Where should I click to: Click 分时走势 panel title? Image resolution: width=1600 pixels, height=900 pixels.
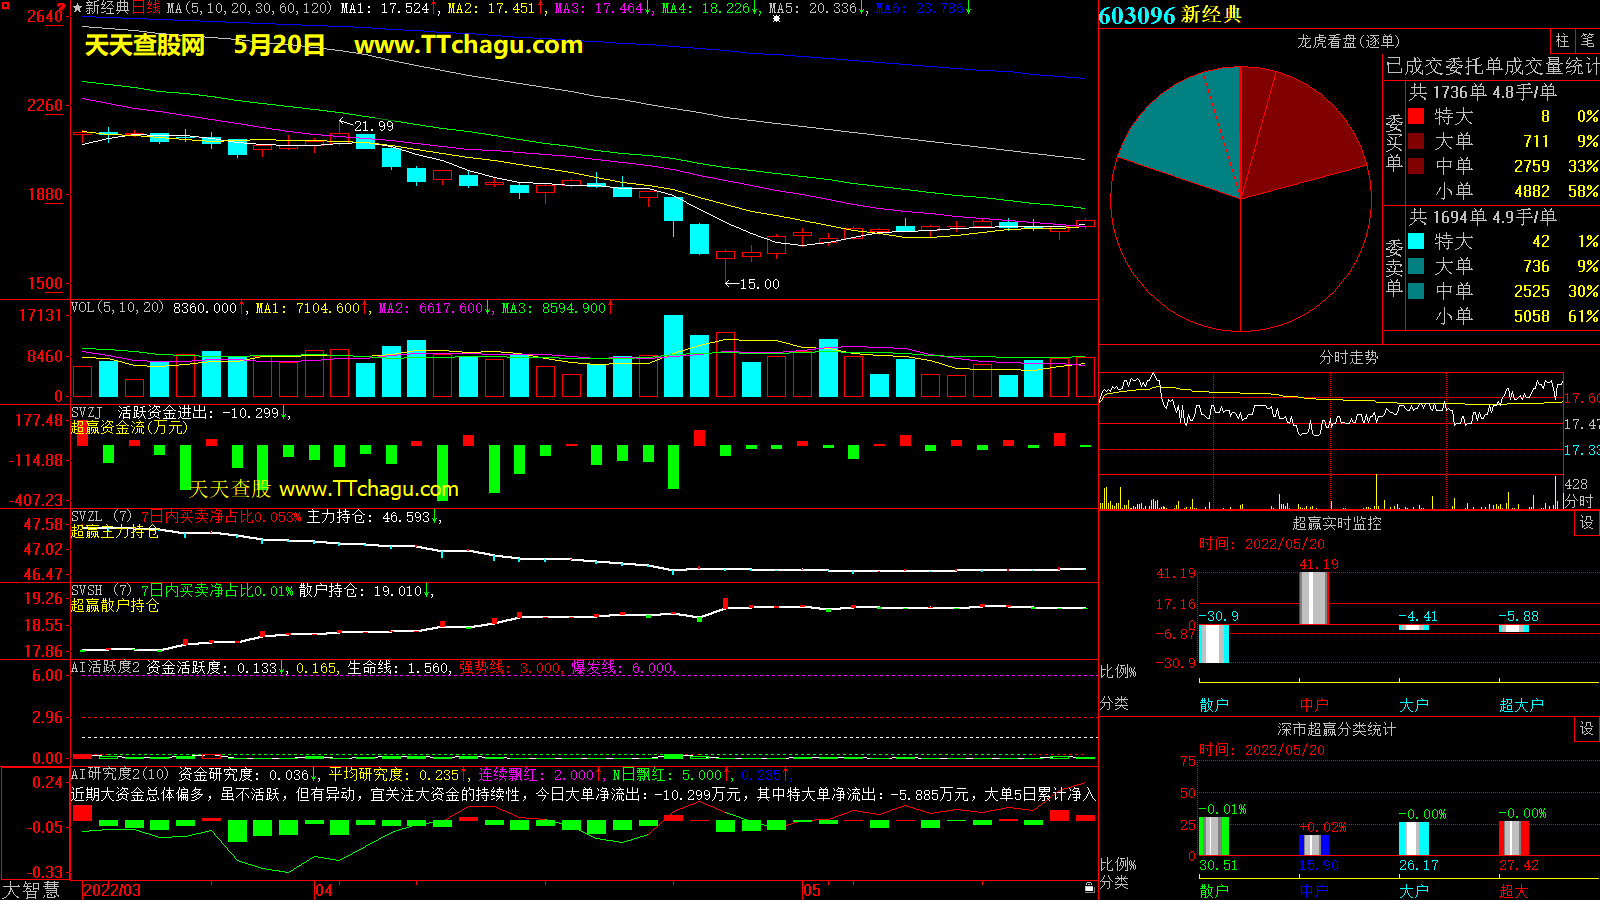tap(1348, 357)
